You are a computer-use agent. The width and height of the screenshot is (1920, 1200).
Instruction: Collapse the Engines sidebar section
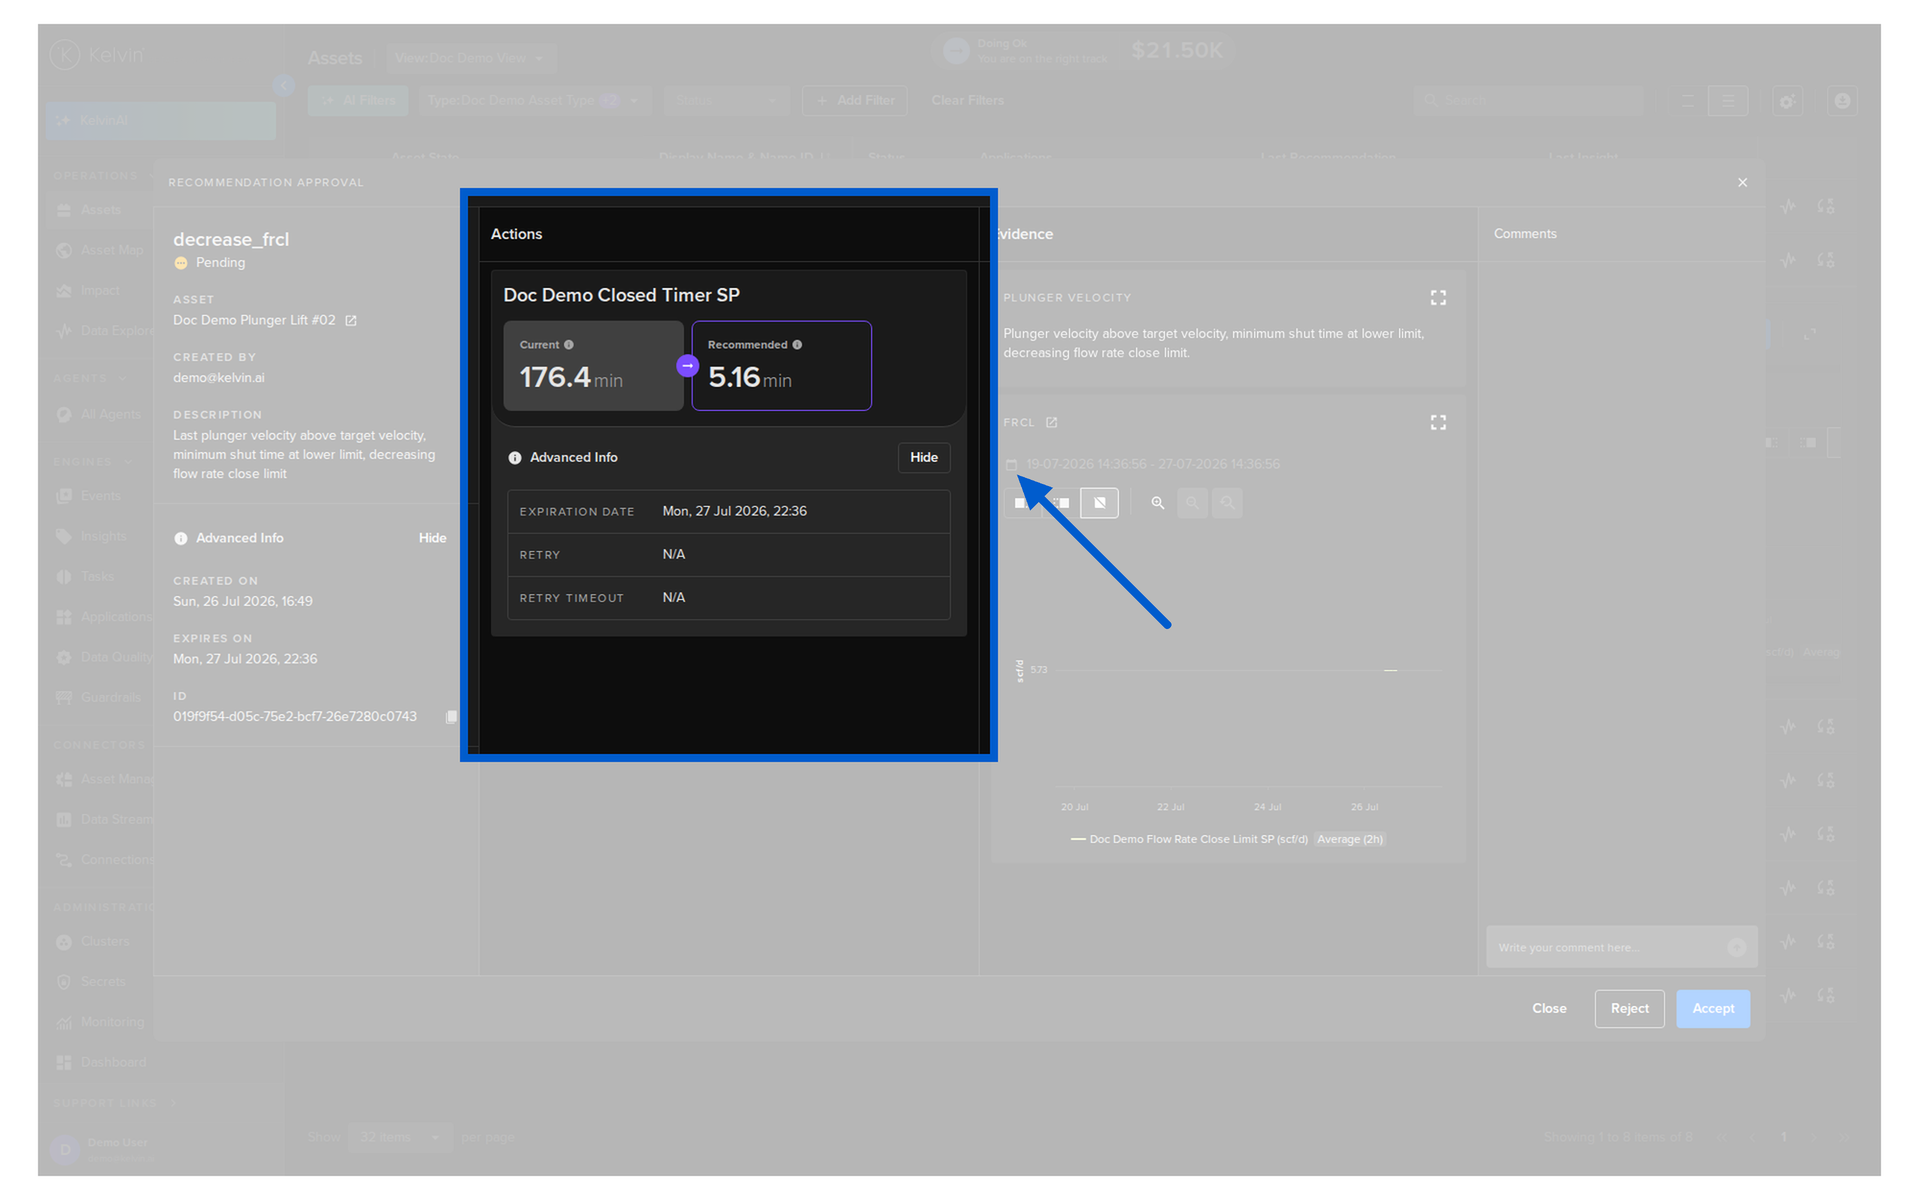click(92, 462)
